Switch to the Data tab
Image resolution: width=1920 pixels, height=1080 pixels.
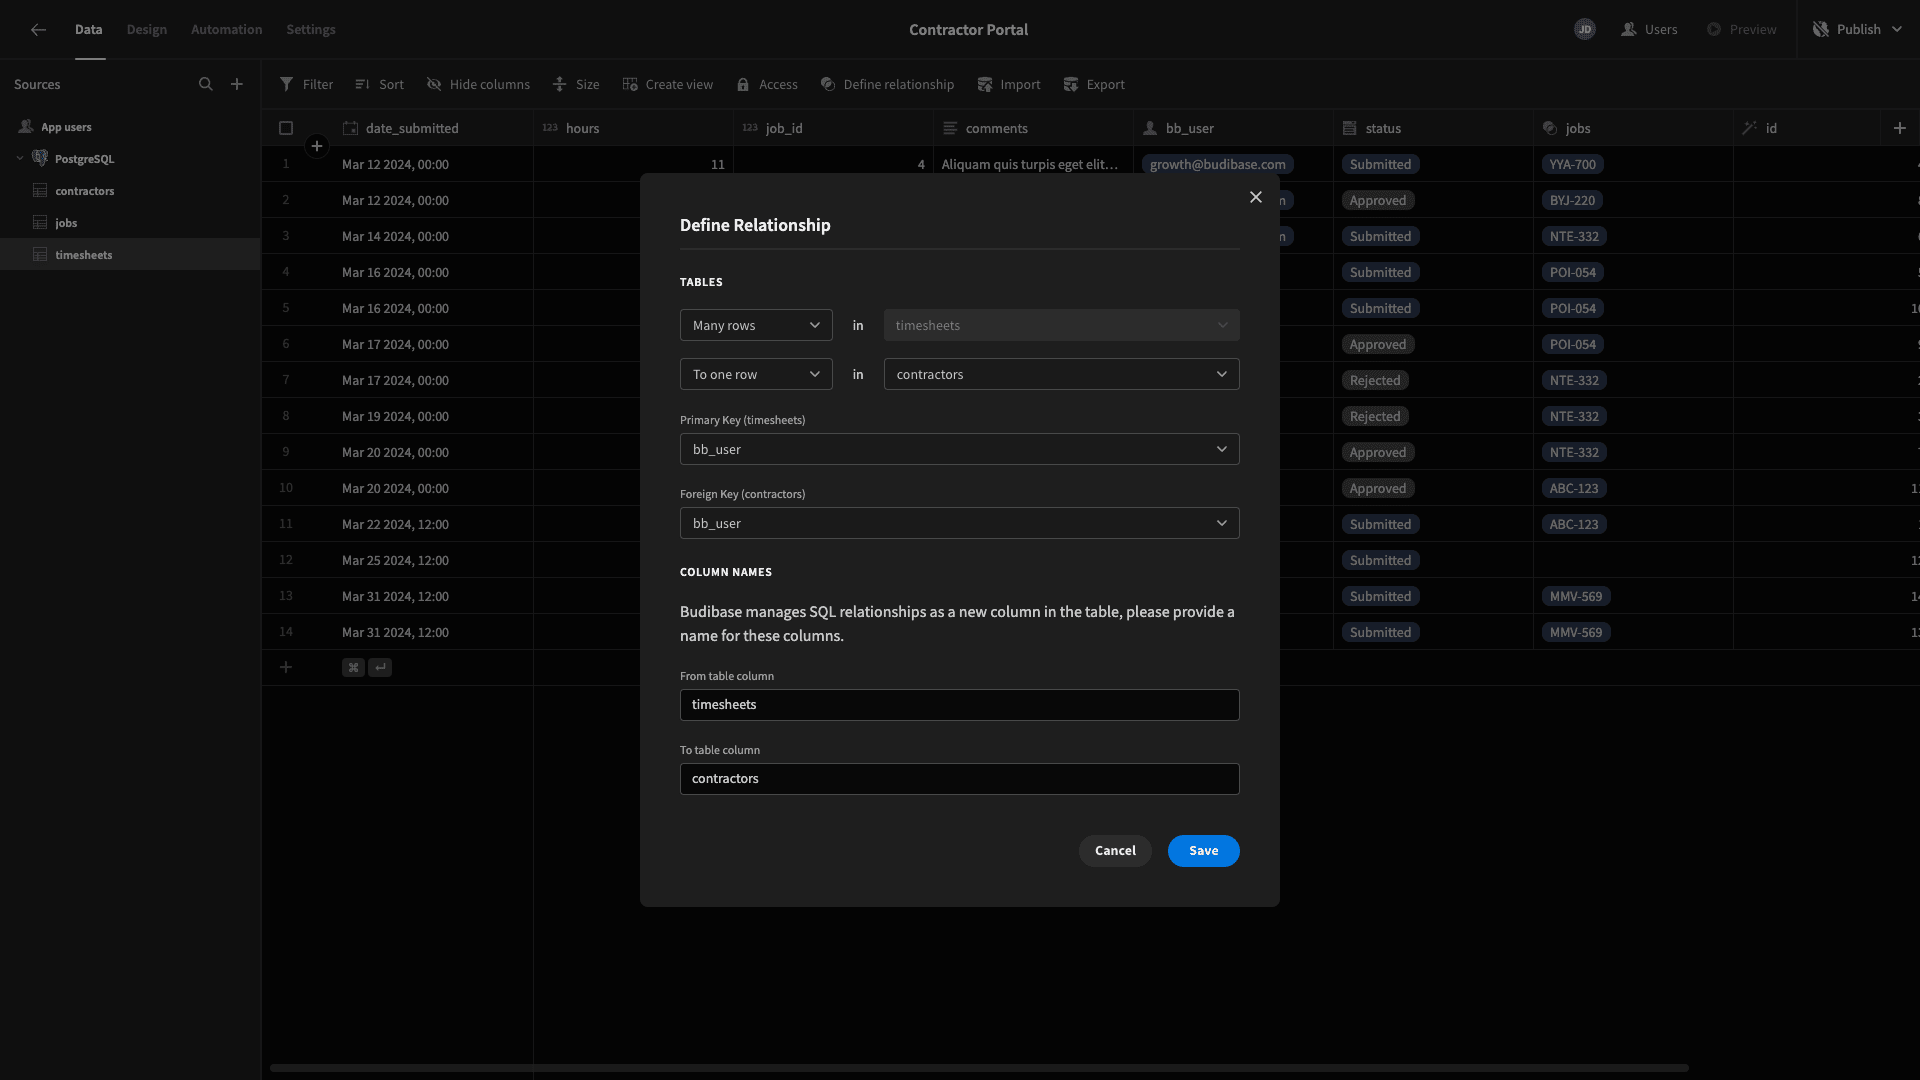(89, 30)
